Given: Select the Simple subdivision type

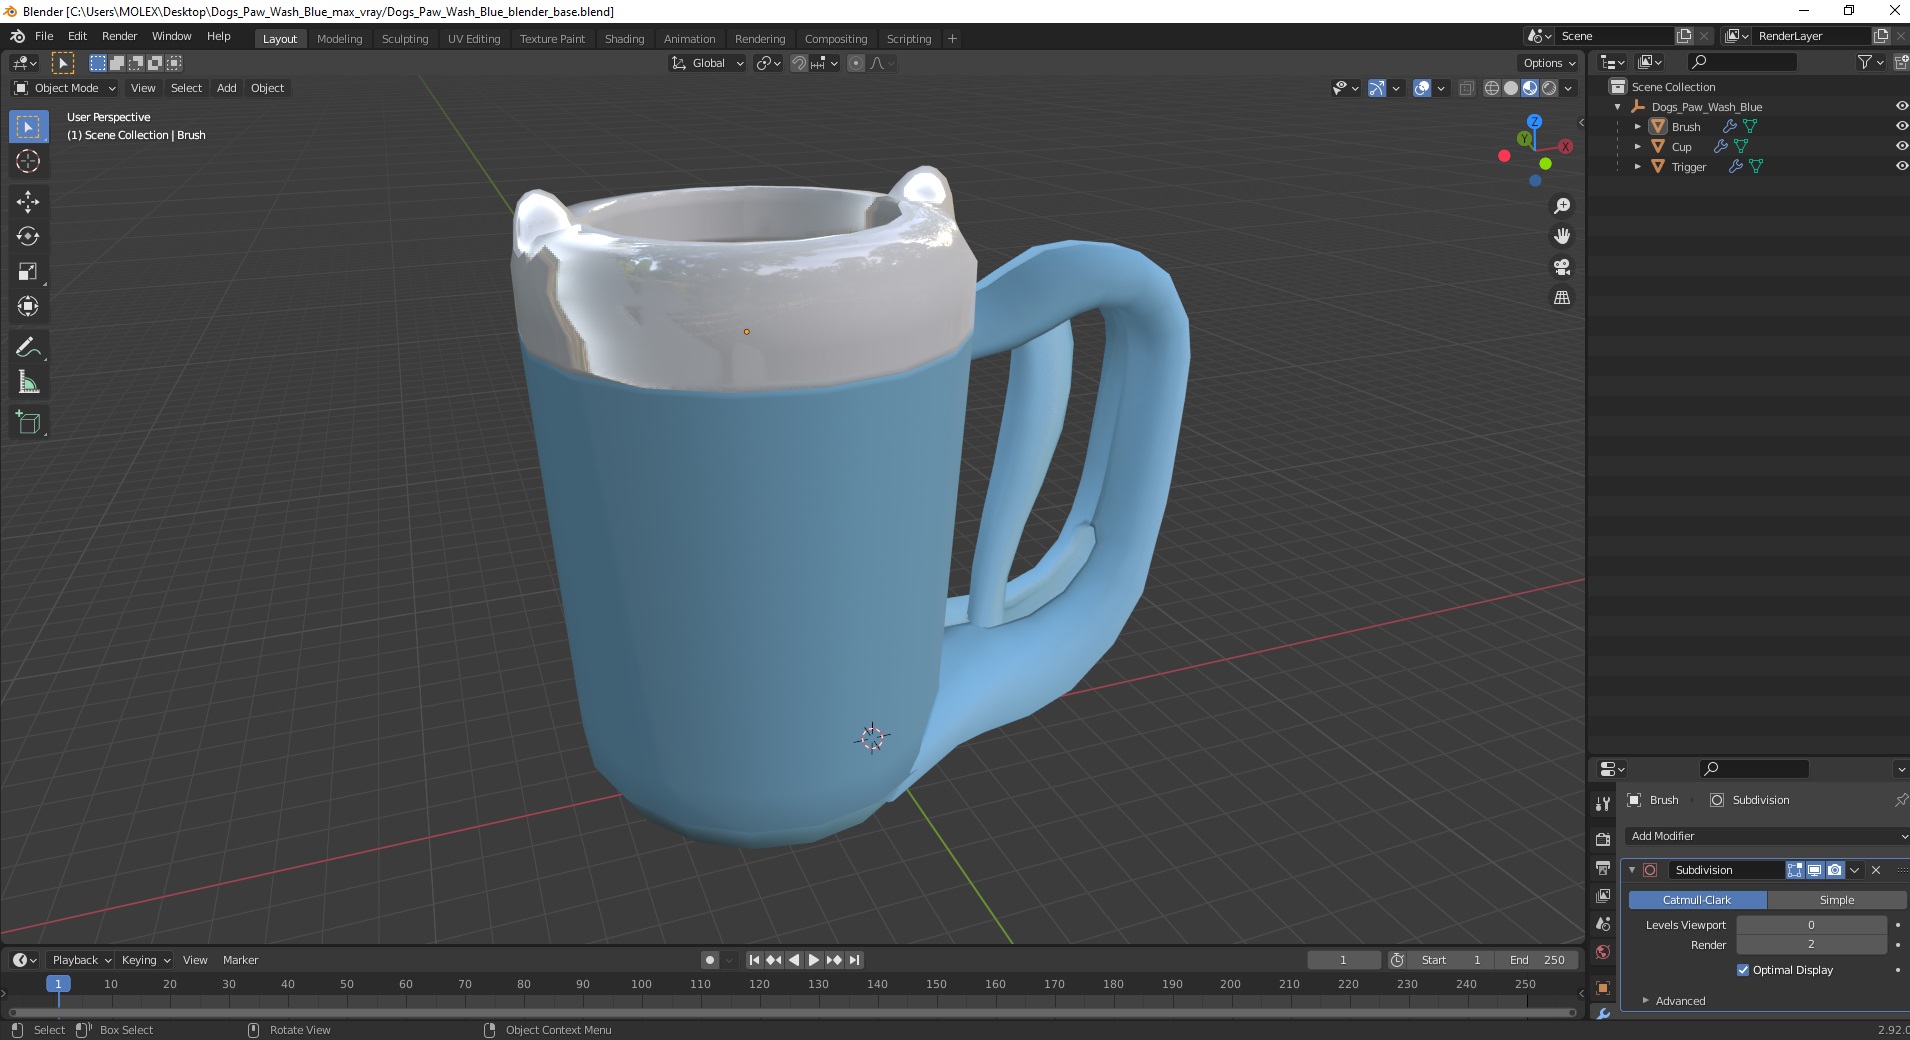Looking at the screenshot, I should 1836,900.
